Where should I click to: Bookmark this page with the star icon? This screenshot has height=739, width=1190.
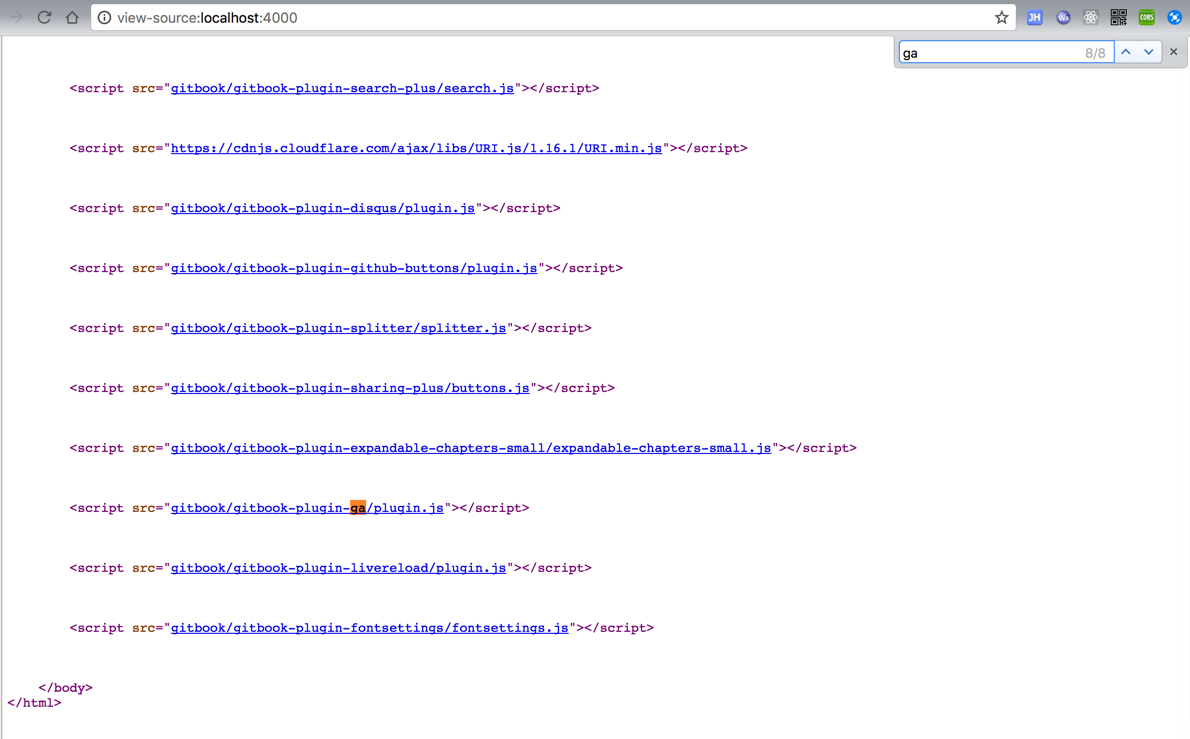1002,17
